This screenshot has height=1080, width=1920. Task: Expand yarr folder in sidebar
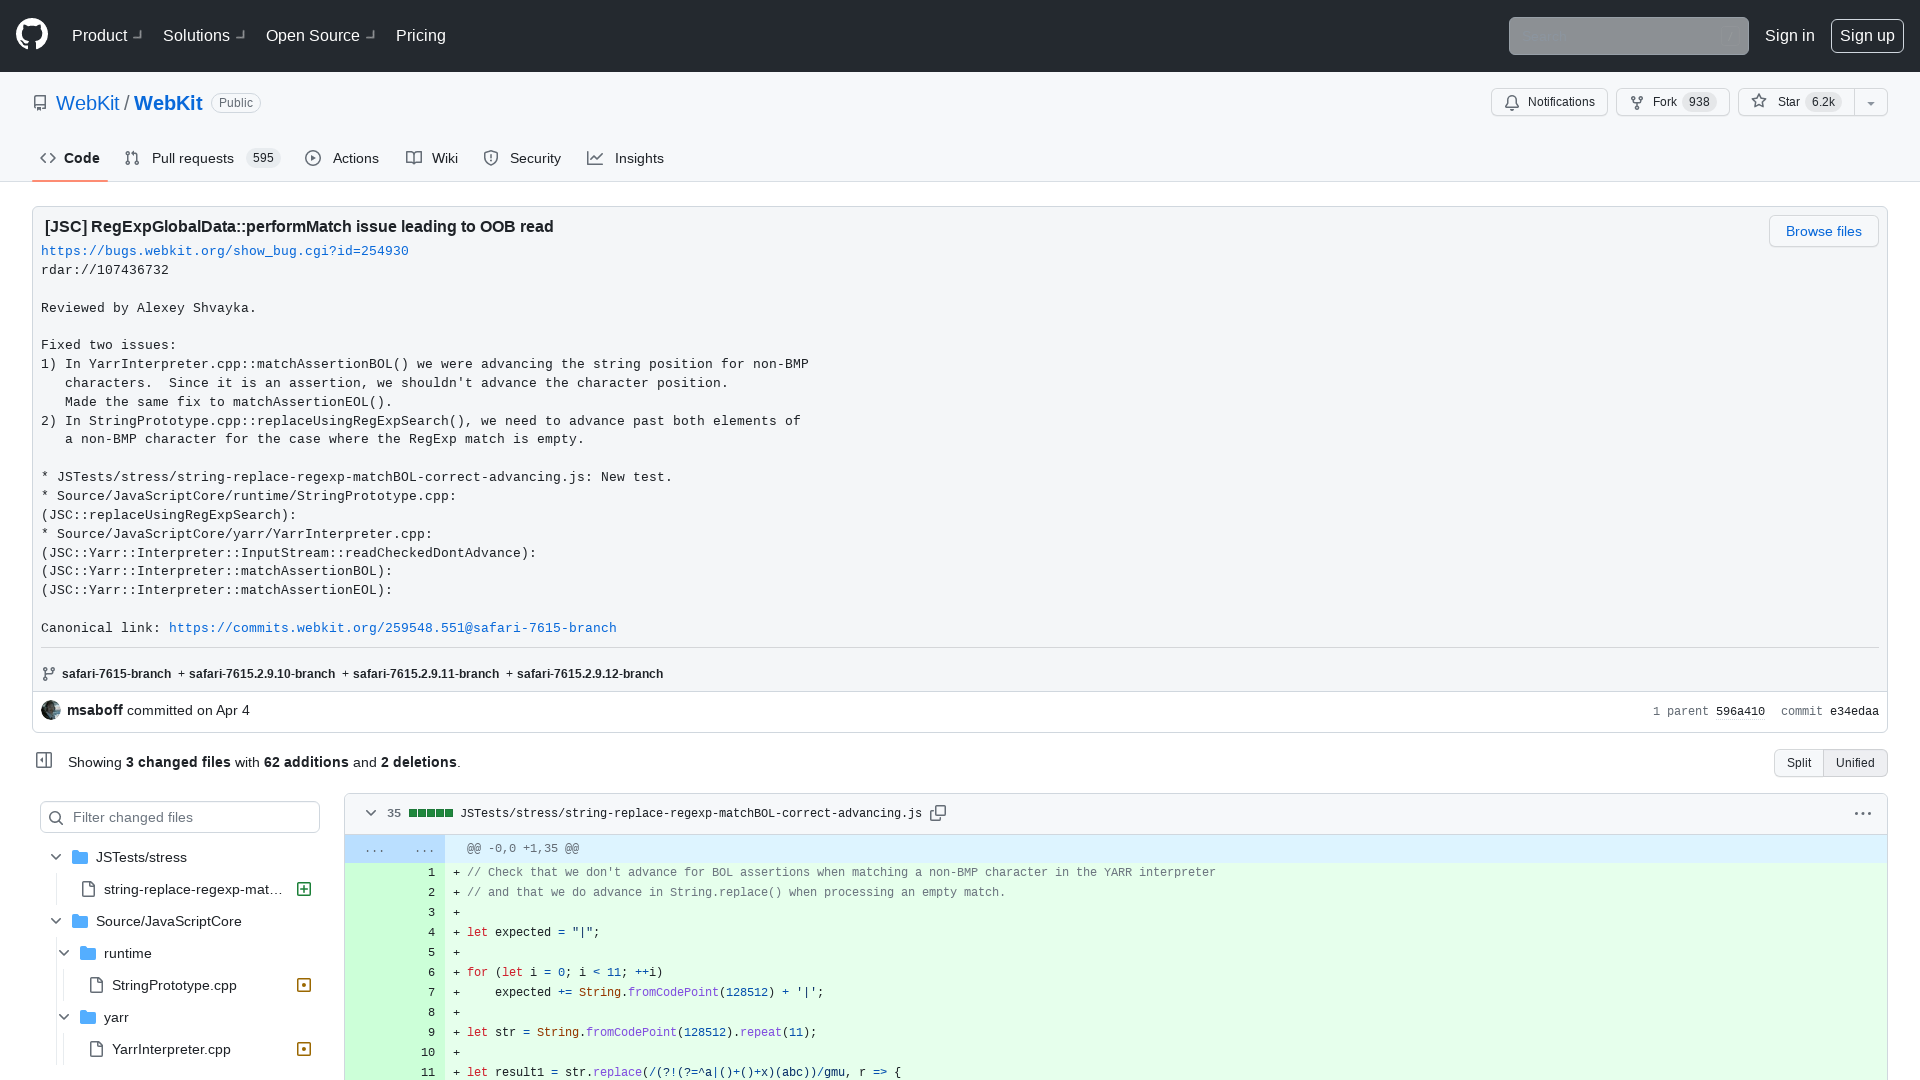tap(63, 1017)
